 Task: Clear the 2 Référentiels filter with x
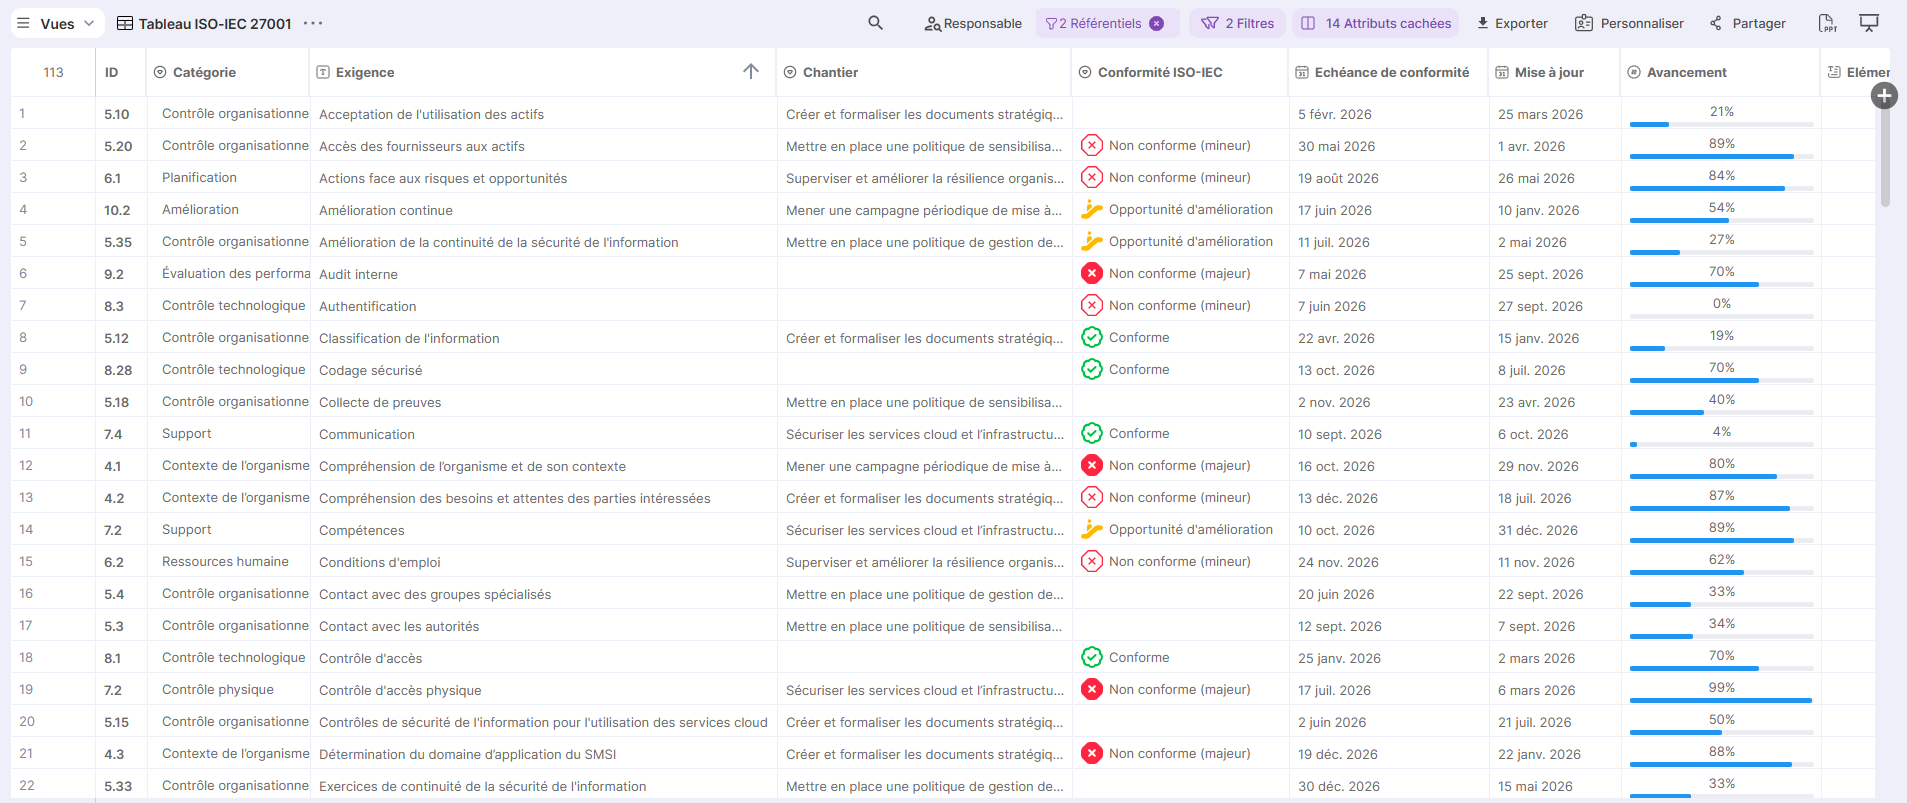click(x=1157, y=23)
